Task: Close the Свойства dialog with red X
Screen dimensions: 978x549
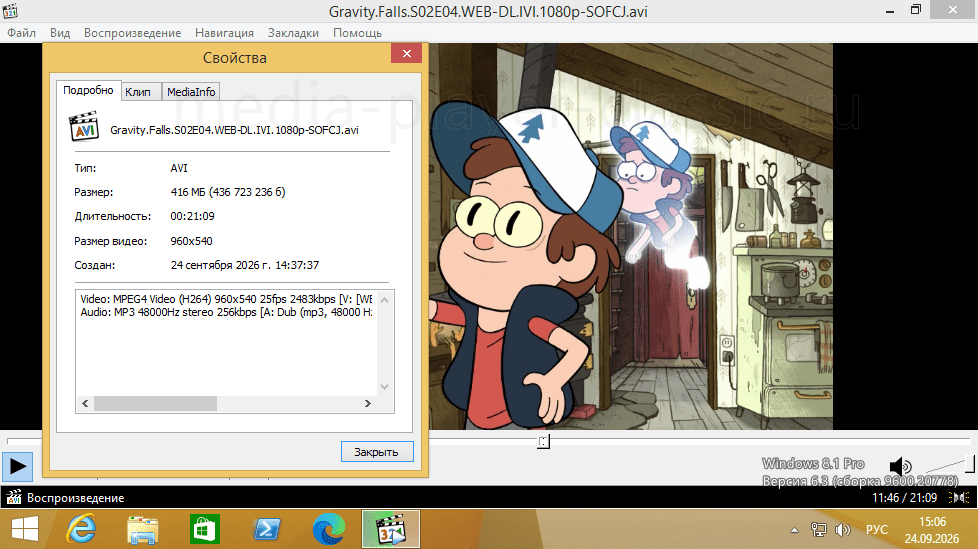Action: tap(407, 54)
